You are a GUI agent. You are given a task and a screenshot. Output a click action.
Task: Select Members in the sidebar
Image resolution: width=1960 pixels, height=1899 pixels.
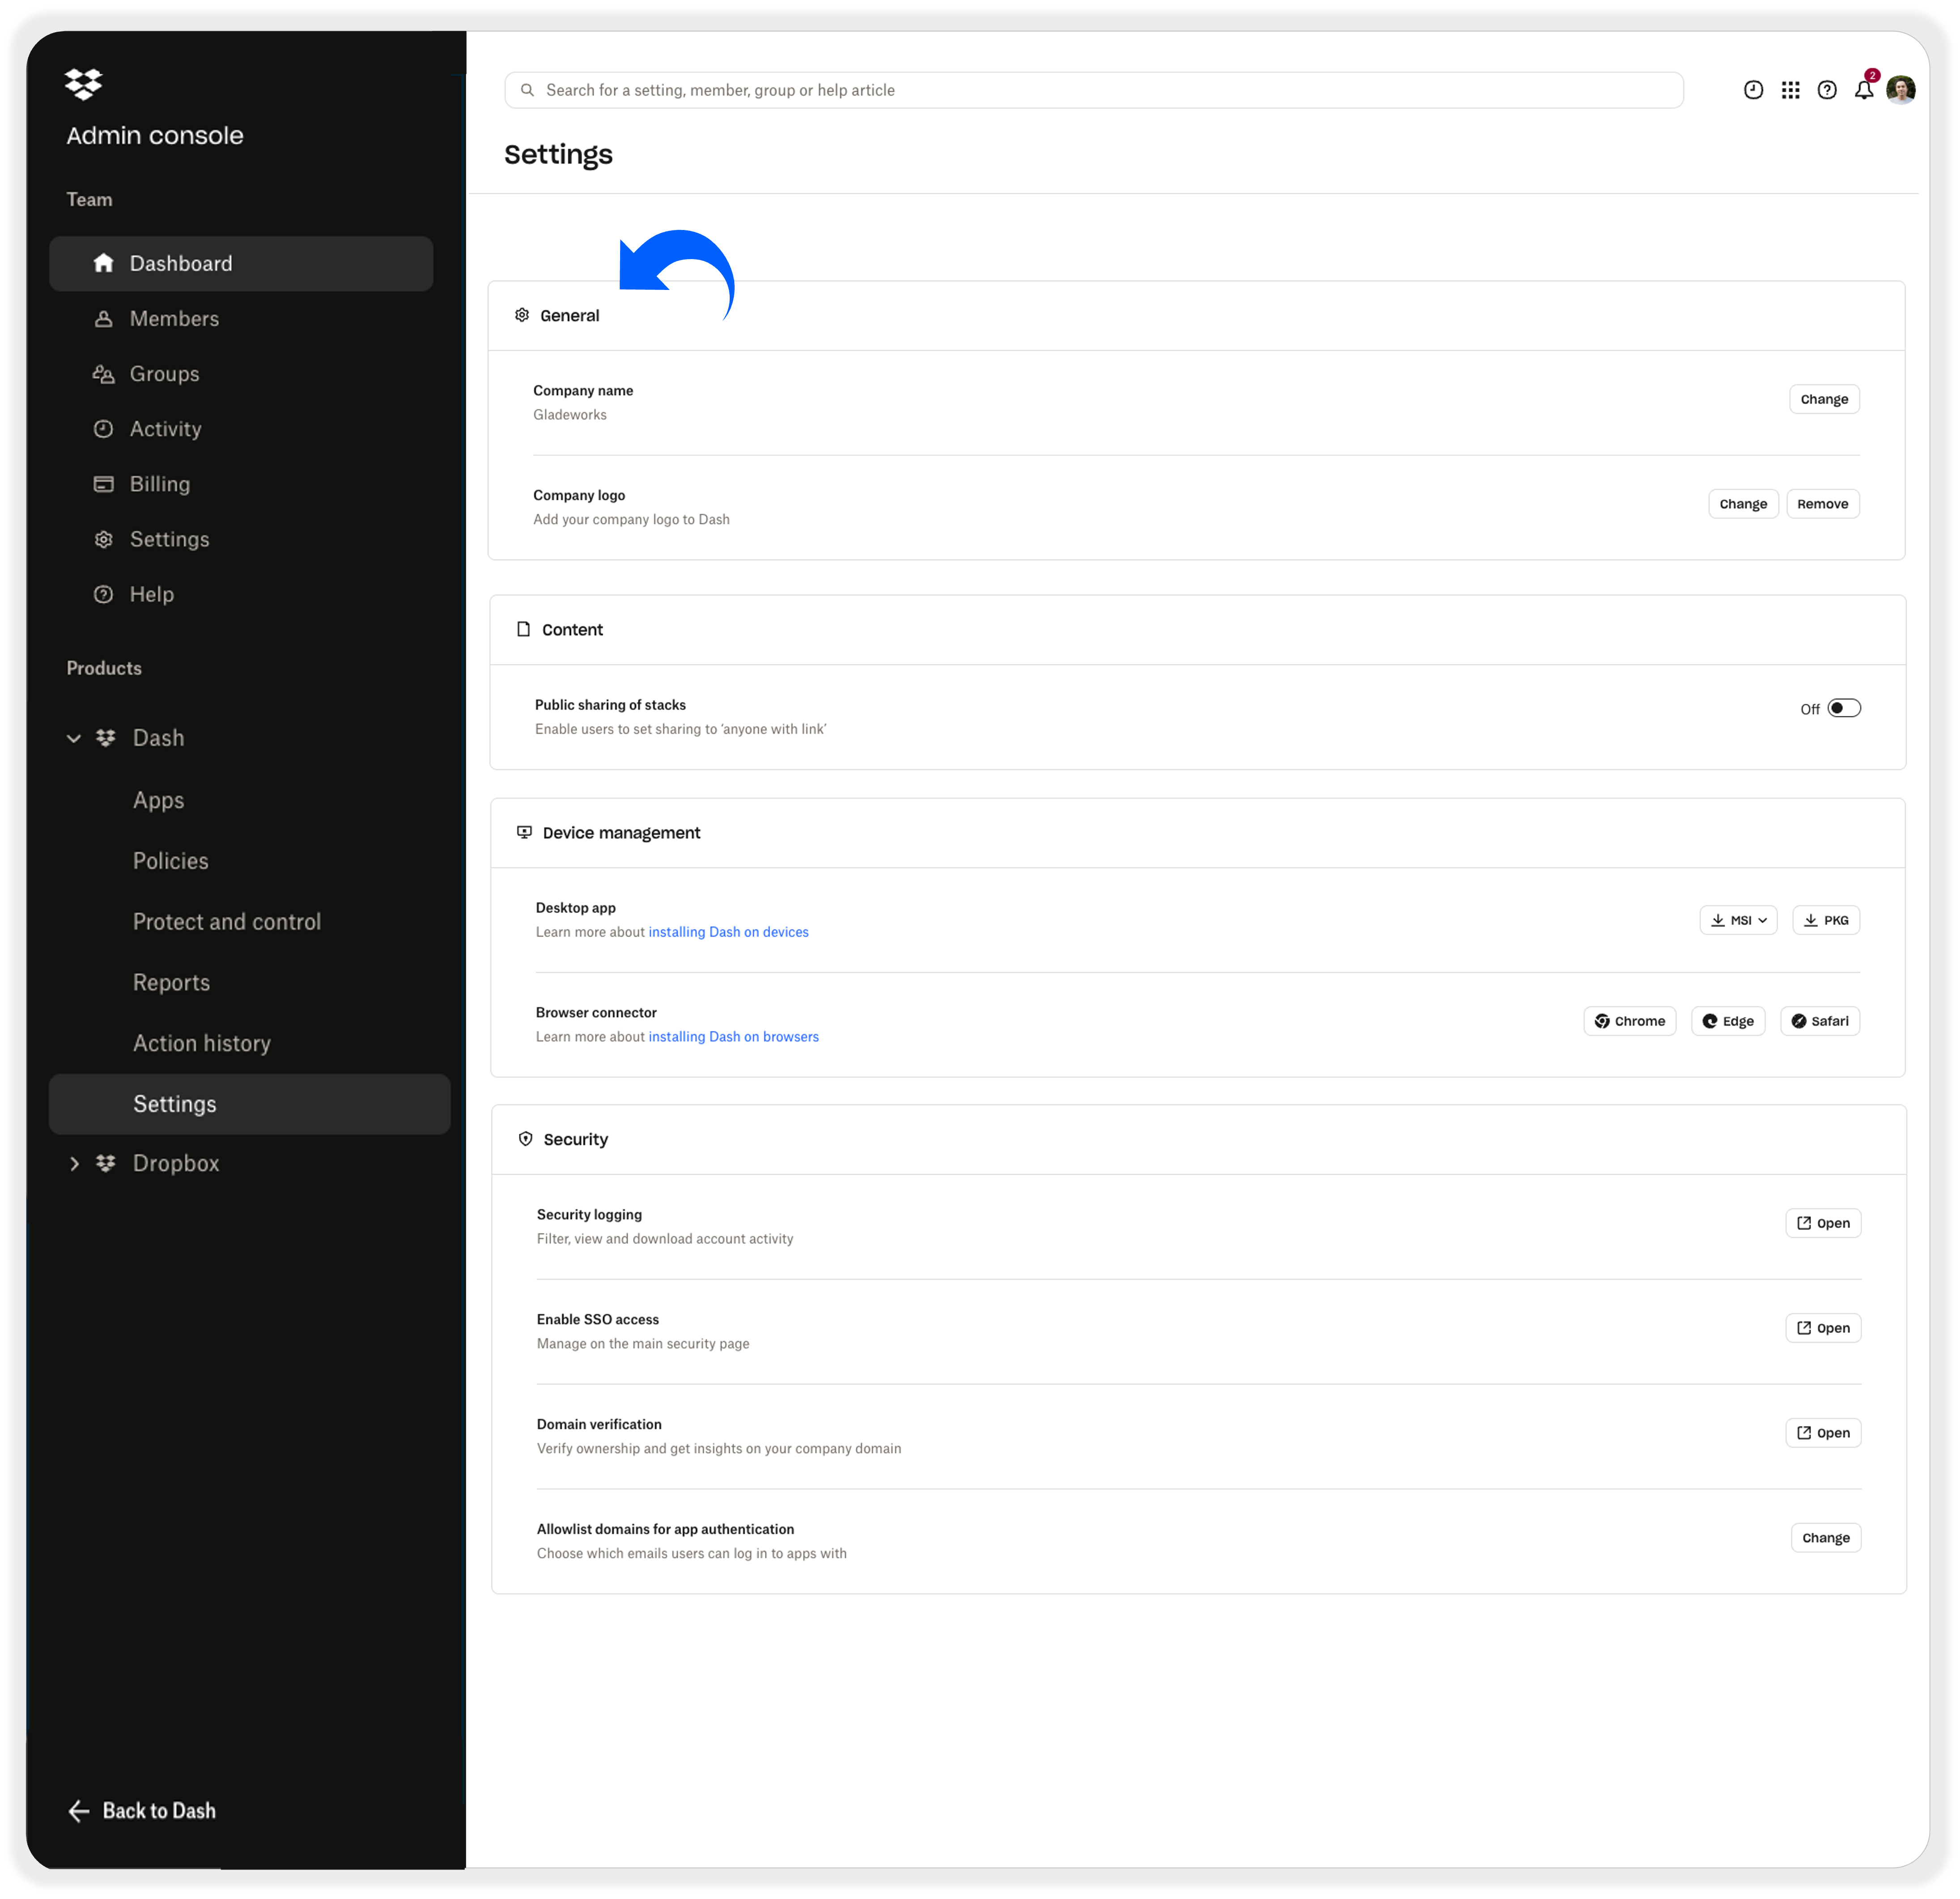[x=174, y=318]
